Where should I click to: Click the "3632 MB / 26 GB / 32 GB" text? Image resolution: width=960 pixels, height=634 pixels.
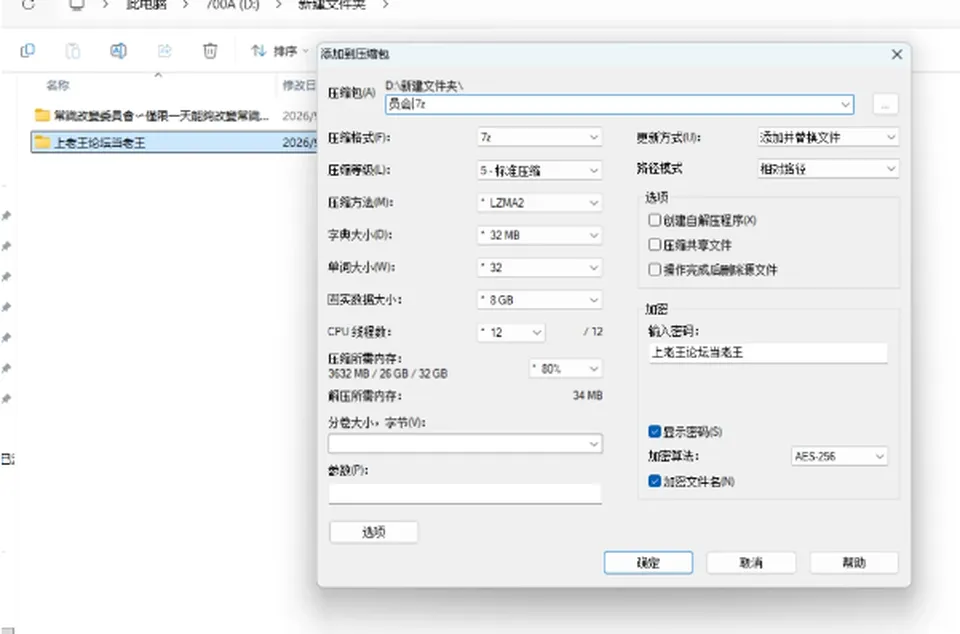pos(388,373)
